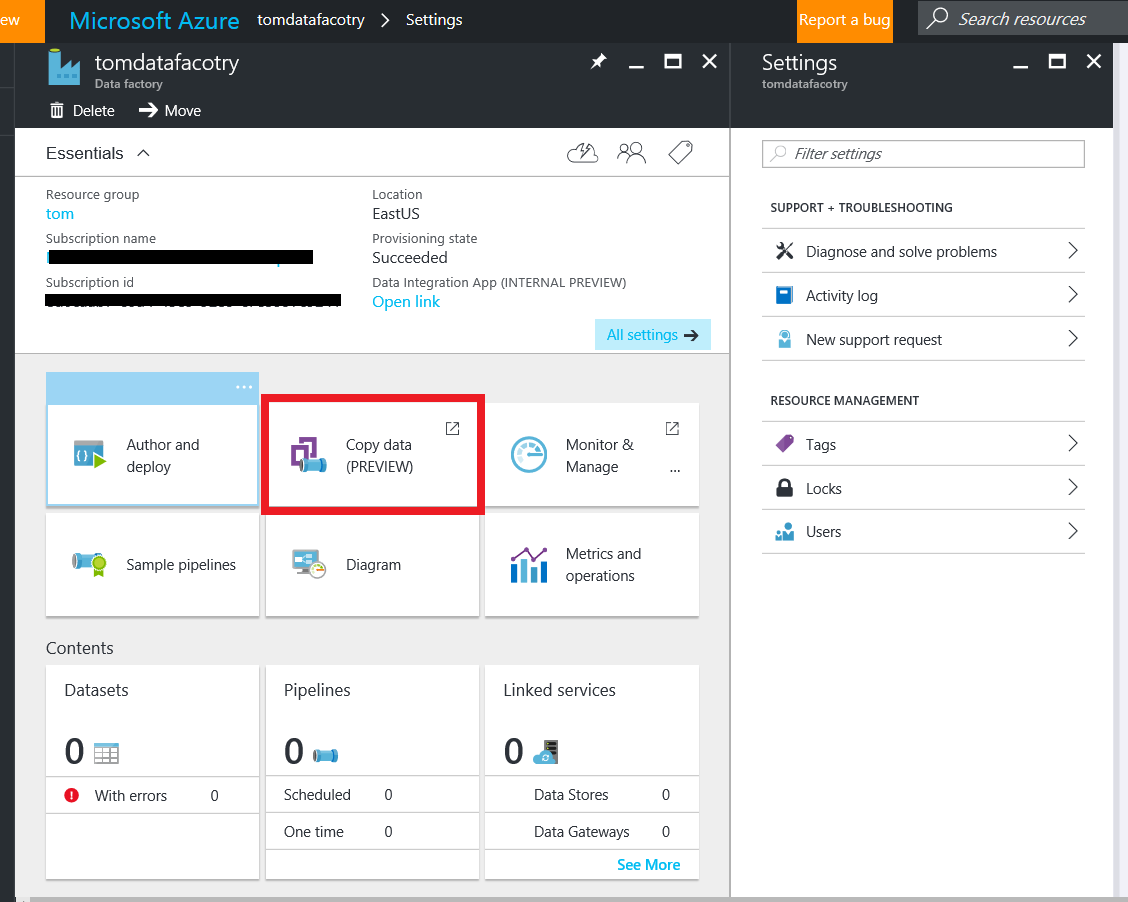Open external link icon on Monitor & Manage tile
Image resolution: width=1128 pixels, height=902 pixels.
pyautogui.click(x=673, y=429)
